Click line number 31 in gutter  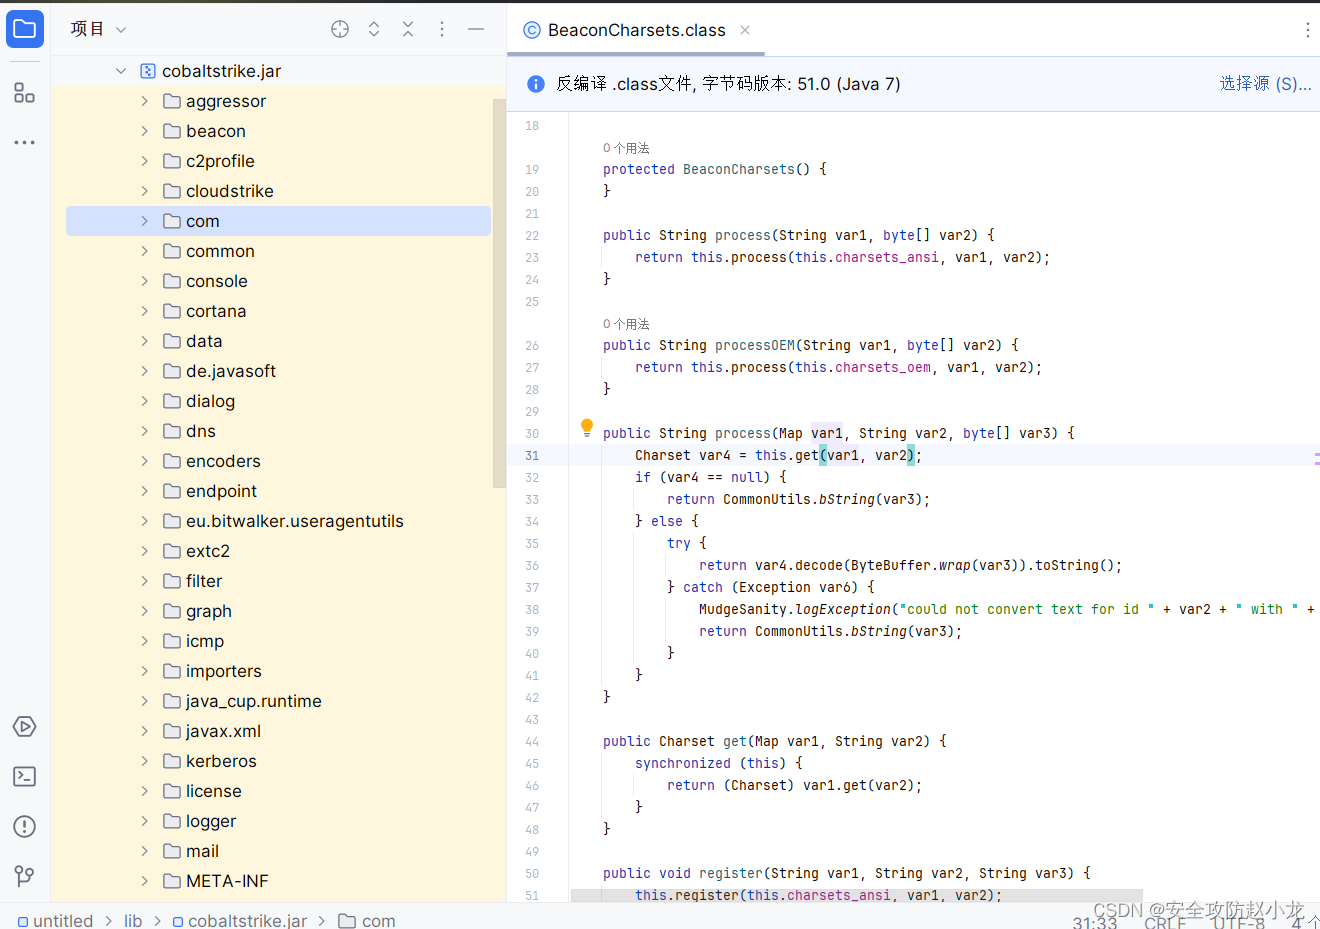point(532,455)
